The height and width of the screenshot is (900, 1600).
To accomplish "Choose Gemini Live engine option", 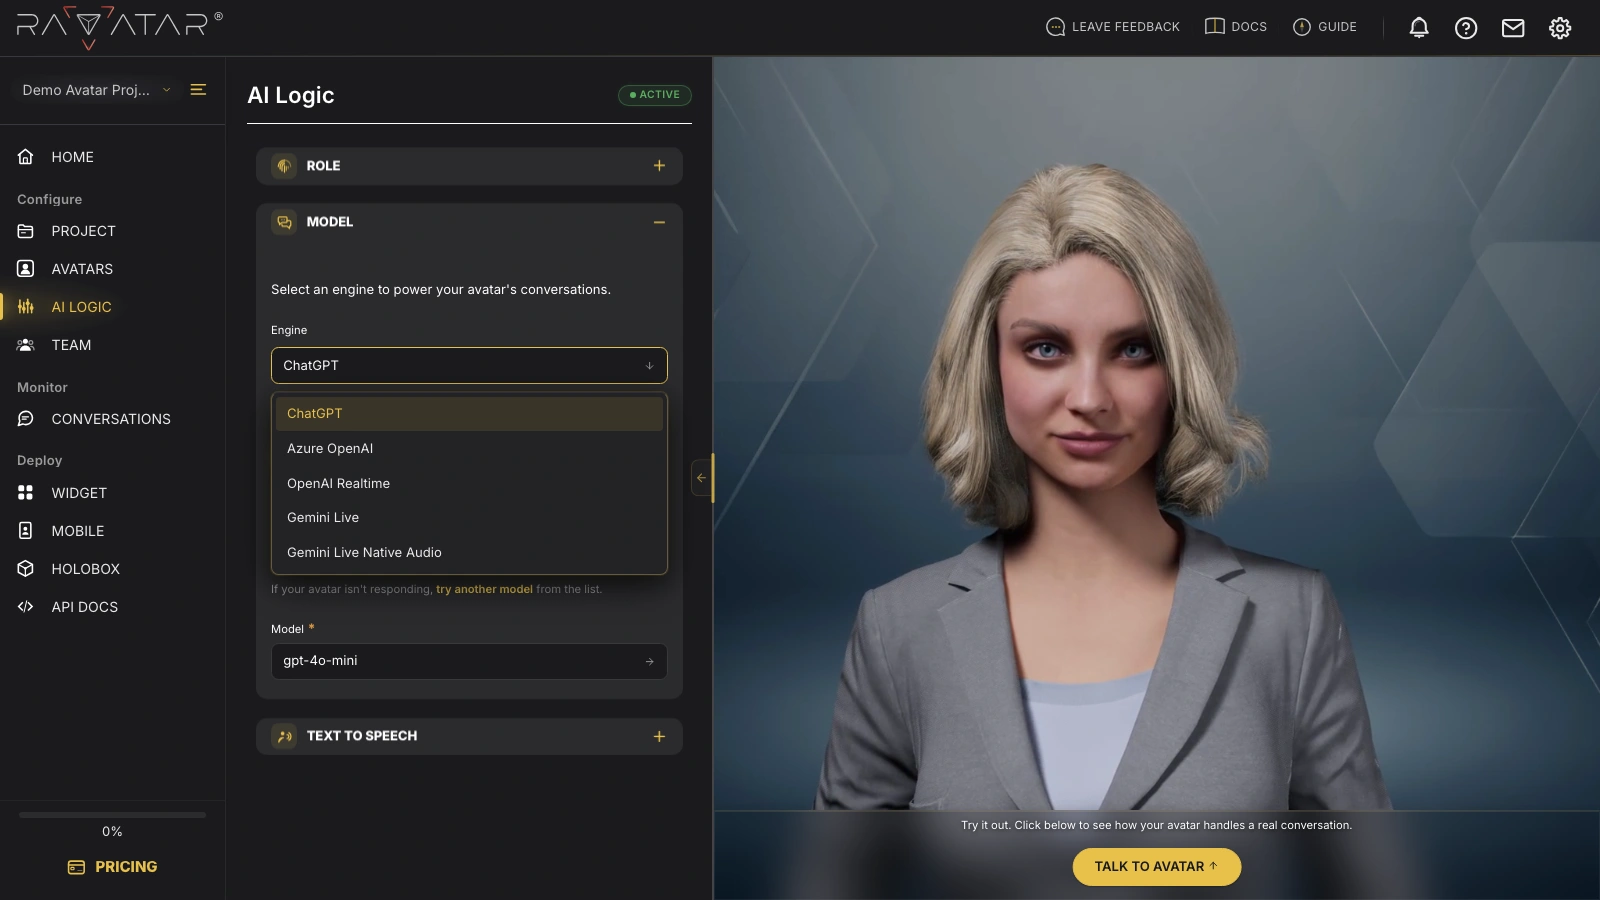I will [469, 518].
